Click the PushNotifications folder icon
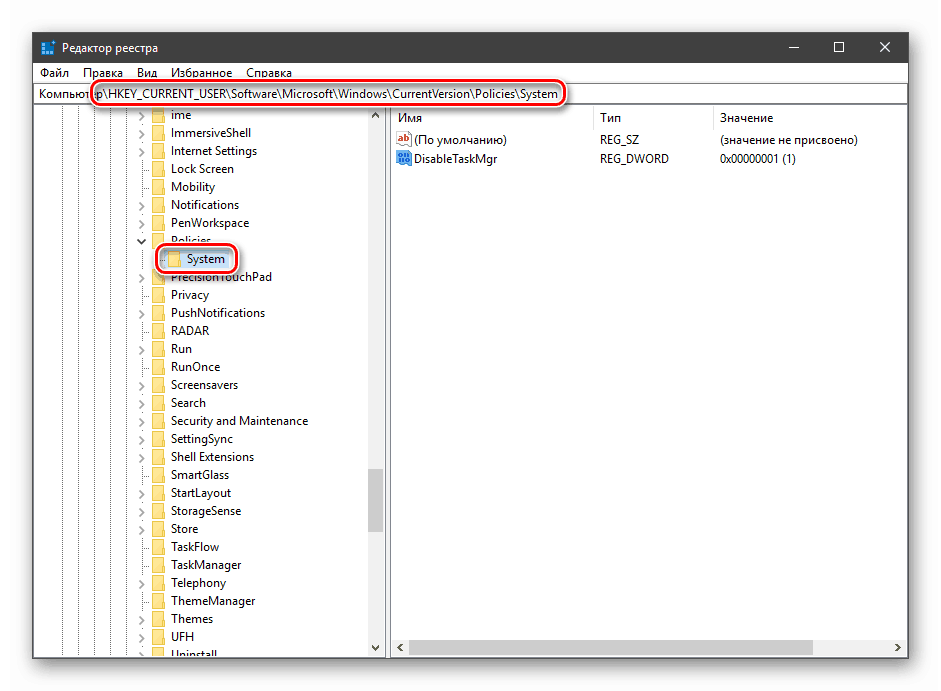 (x=158, y=313)
